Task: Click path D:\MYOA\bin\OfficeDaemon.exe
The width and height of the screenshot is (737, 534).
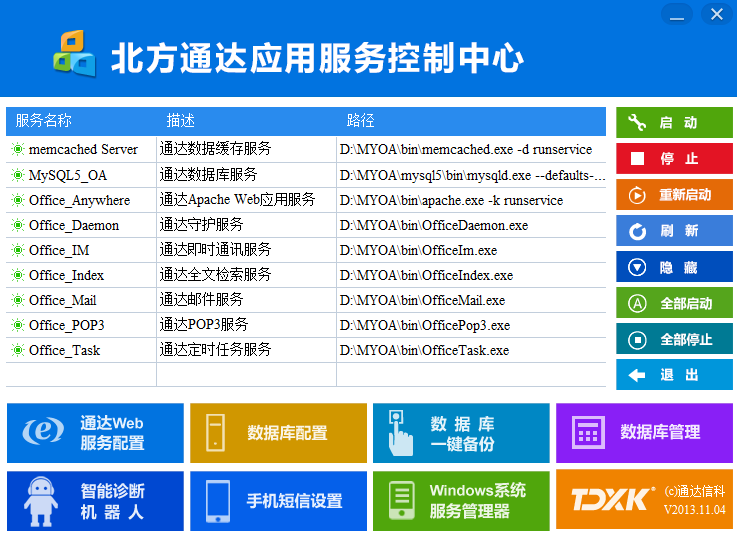Action: [434, 225]
